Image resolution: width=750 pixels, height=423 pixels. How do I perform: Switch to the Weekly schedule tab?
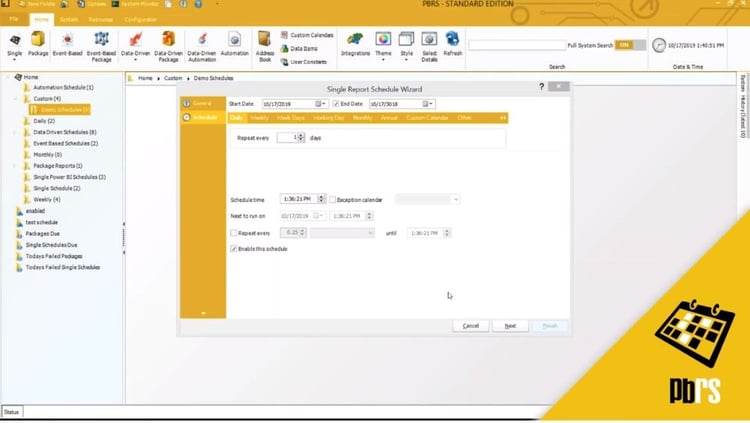(x=259, y=118)
